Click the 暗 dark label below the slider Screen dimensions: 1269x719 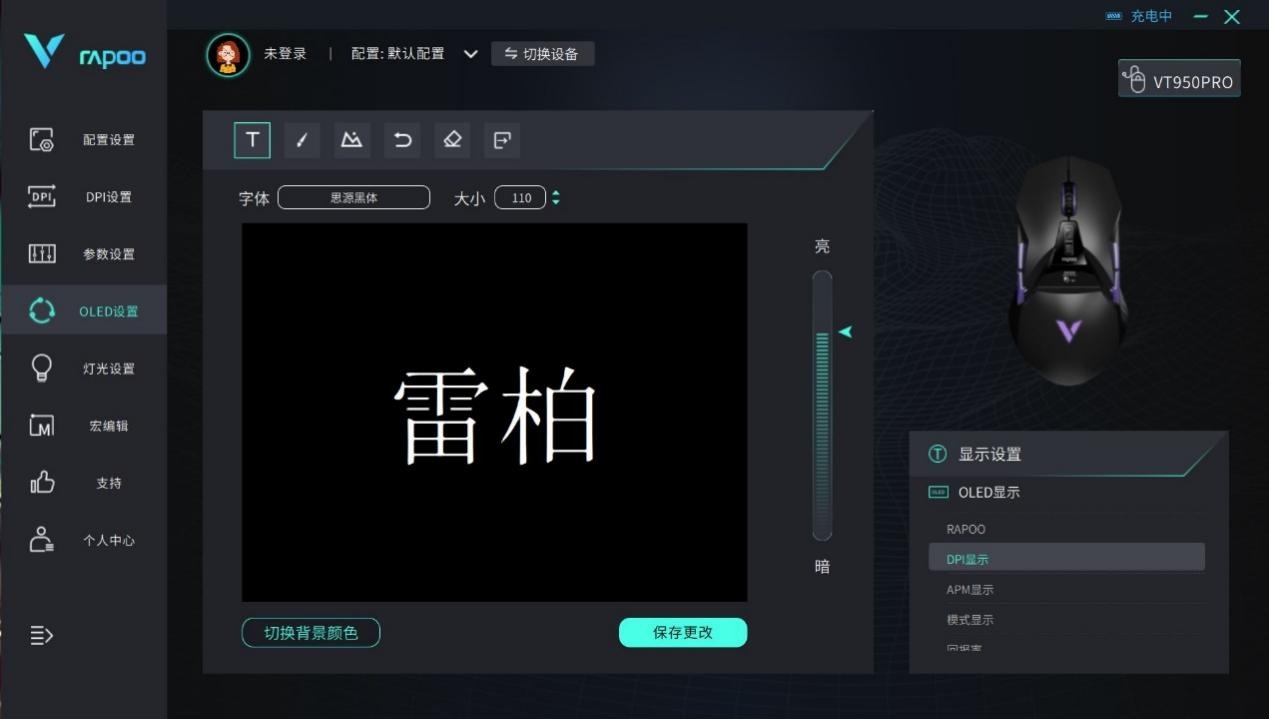coord(822,567)
